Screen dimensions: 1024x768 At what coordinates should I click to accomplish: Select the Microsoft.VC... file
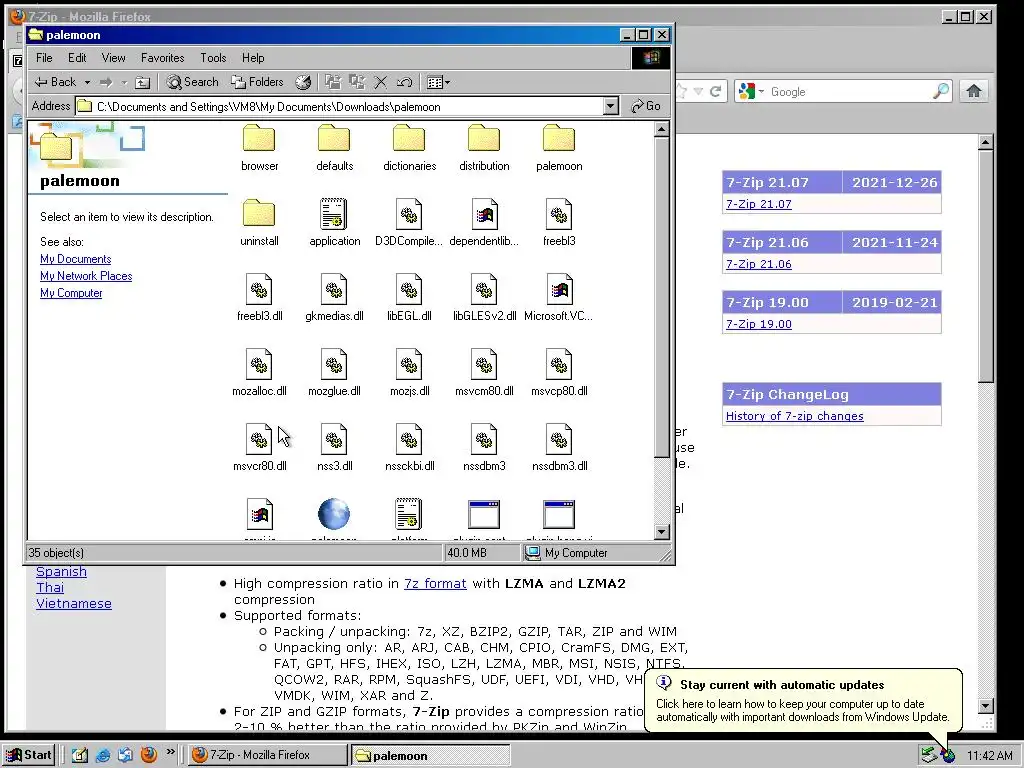[x=559, y=298]
